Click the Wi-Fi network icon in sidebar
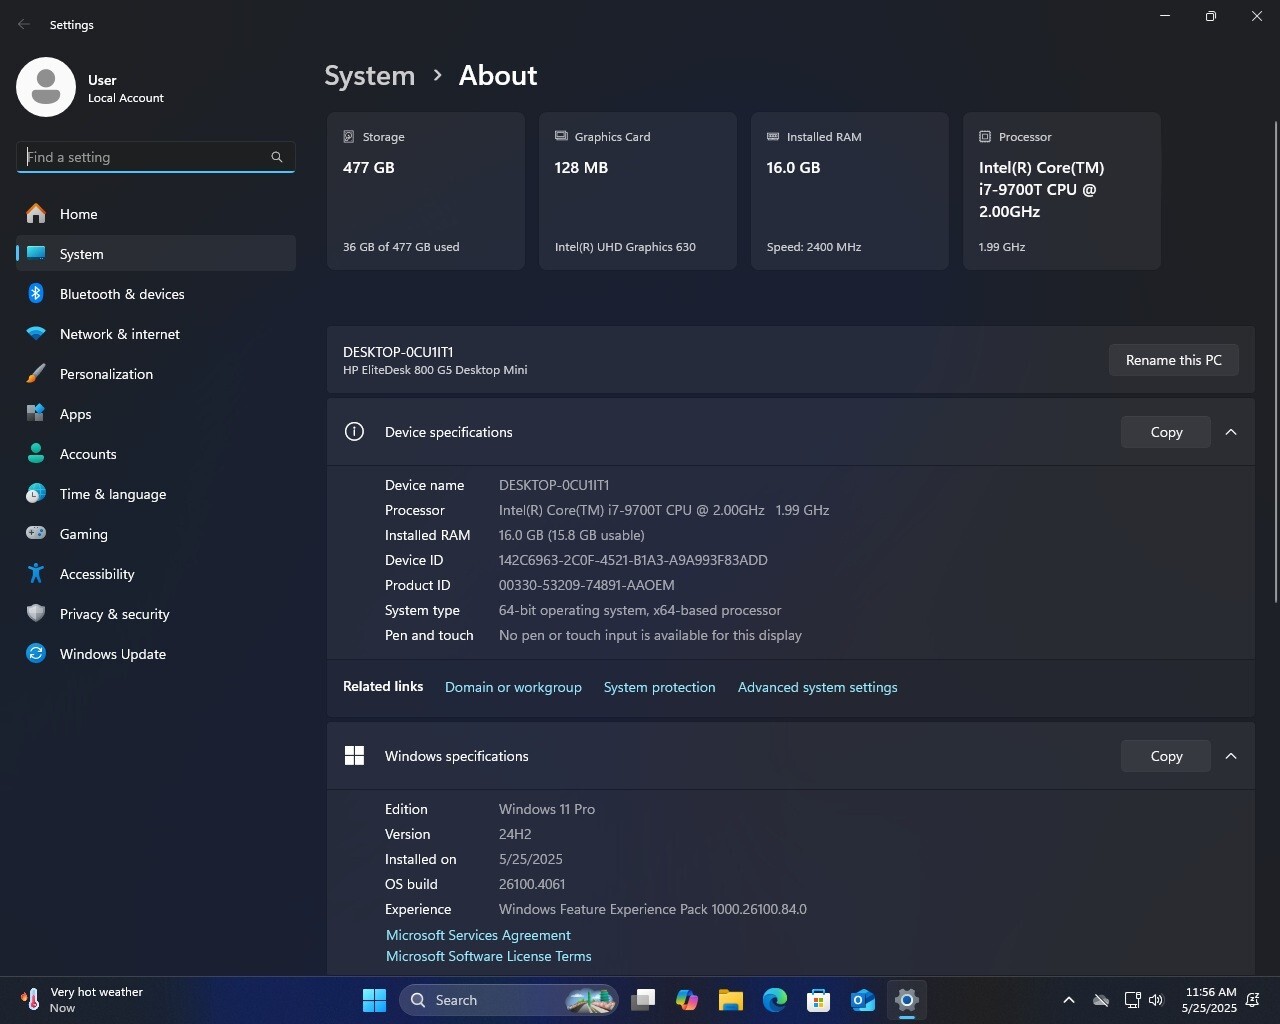This screenshot has width=1280, height=1024. point(36,333)
